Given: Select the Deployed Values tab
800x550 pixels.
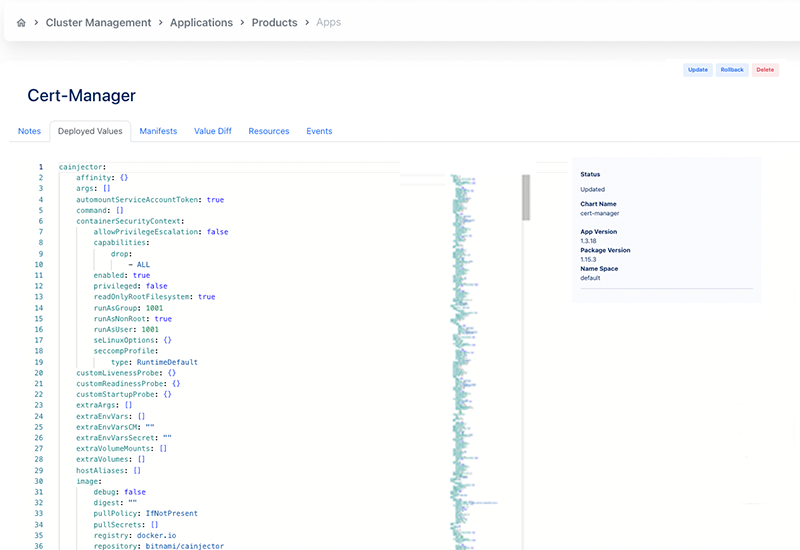Looking at the screenshot, I should click(90, 131).
